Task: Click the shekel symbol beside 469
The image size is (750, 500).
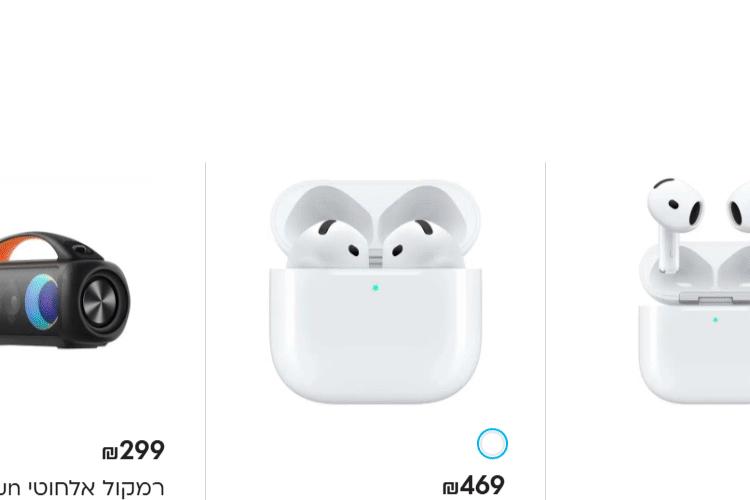Action: (450, 488)
